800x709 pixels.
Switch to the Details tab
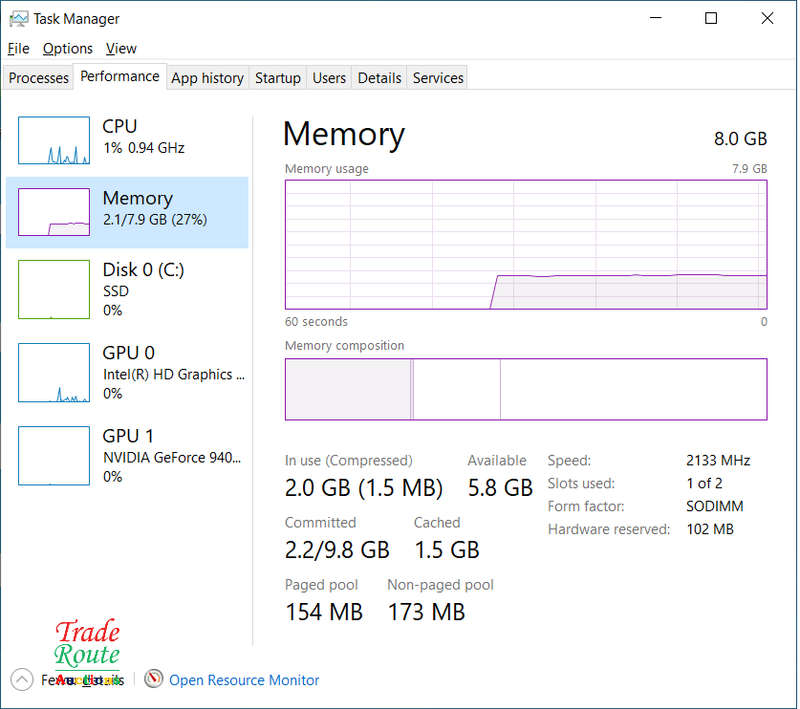tap(379, 78)
